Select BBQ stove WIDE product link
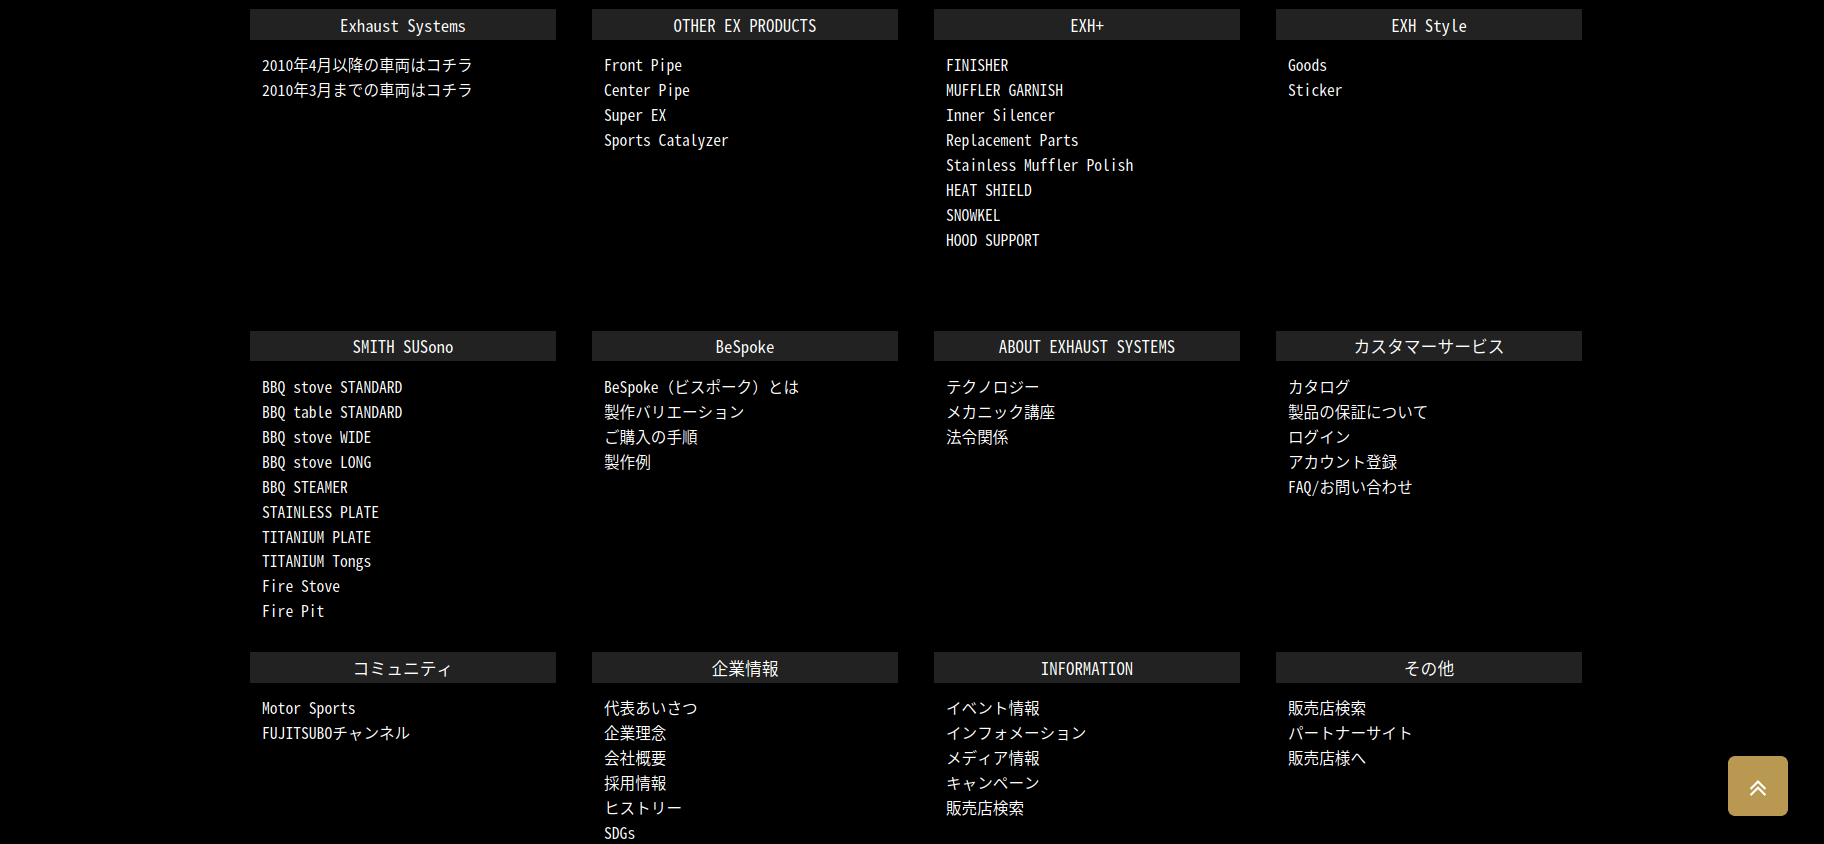The height and width of the screenshot is (844, 1824). (x=316, y=438)
